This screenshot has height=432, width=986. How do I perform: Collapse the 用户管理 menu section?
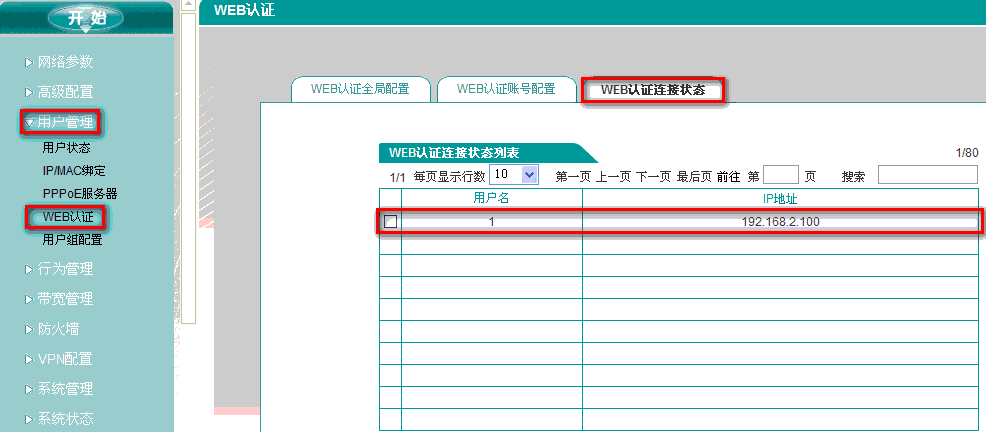[x=66, y=122]
